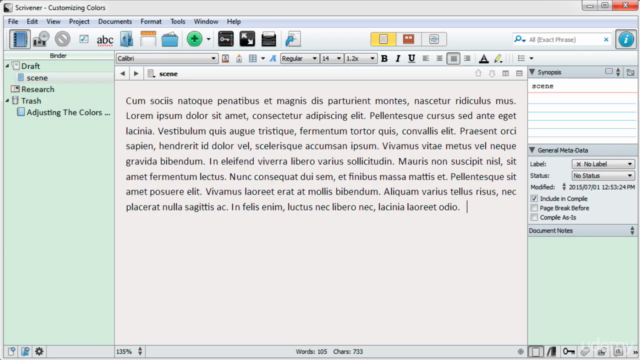Image resolution: width=640 pixels, height=360 pixels.
Task: Open the Regular font style dropdown
Action: tap(299, 58)
